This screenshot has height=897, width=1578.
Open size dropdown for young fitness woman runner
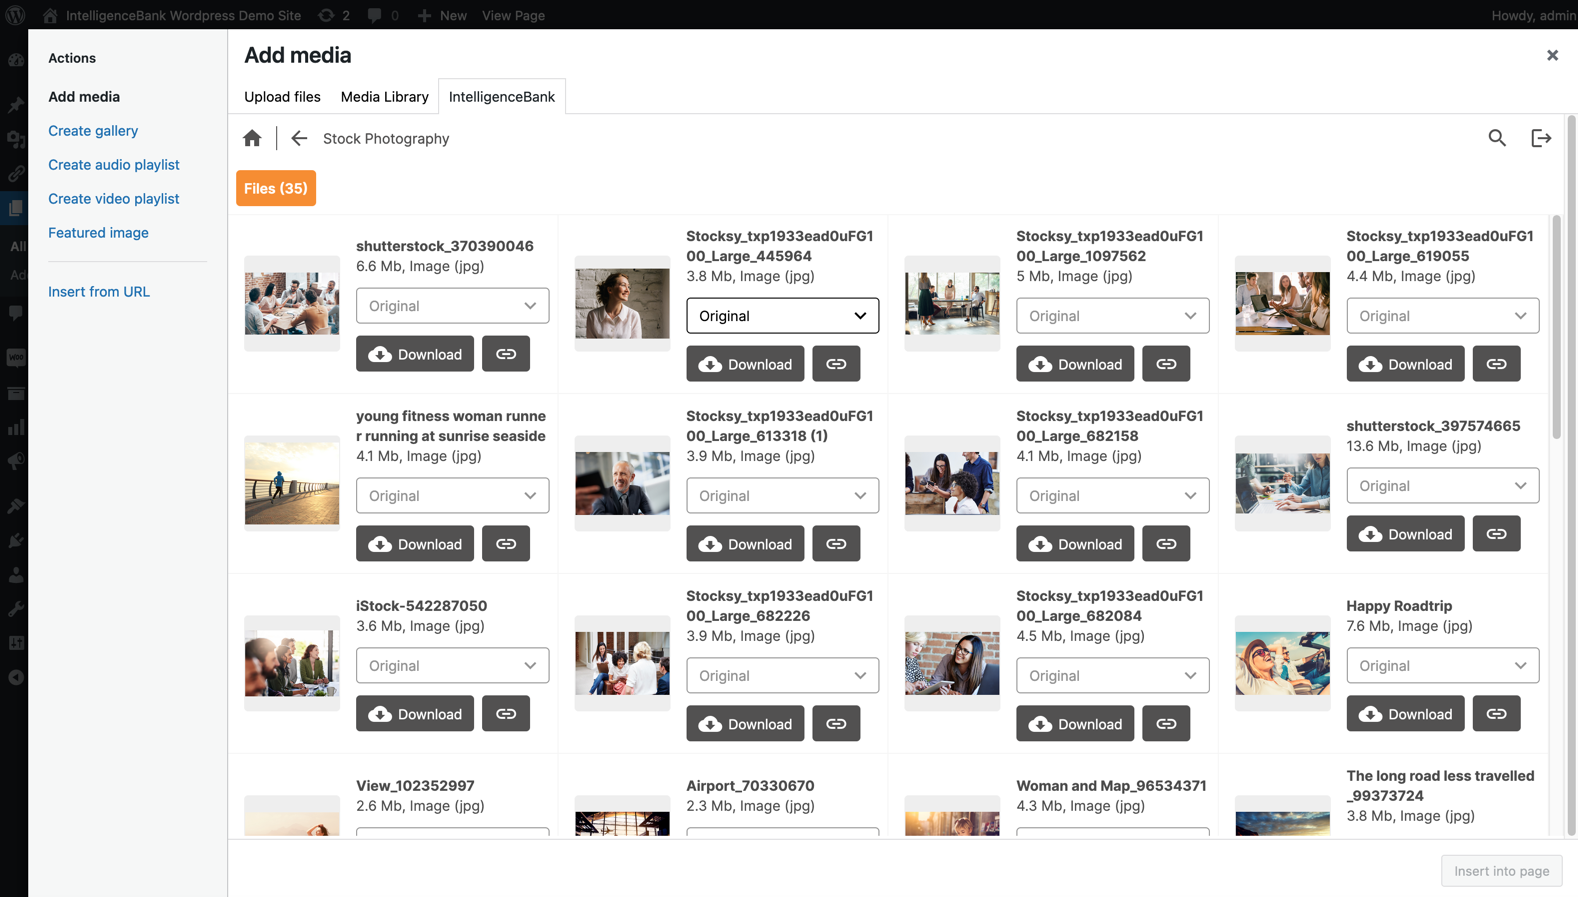point(452,496)
